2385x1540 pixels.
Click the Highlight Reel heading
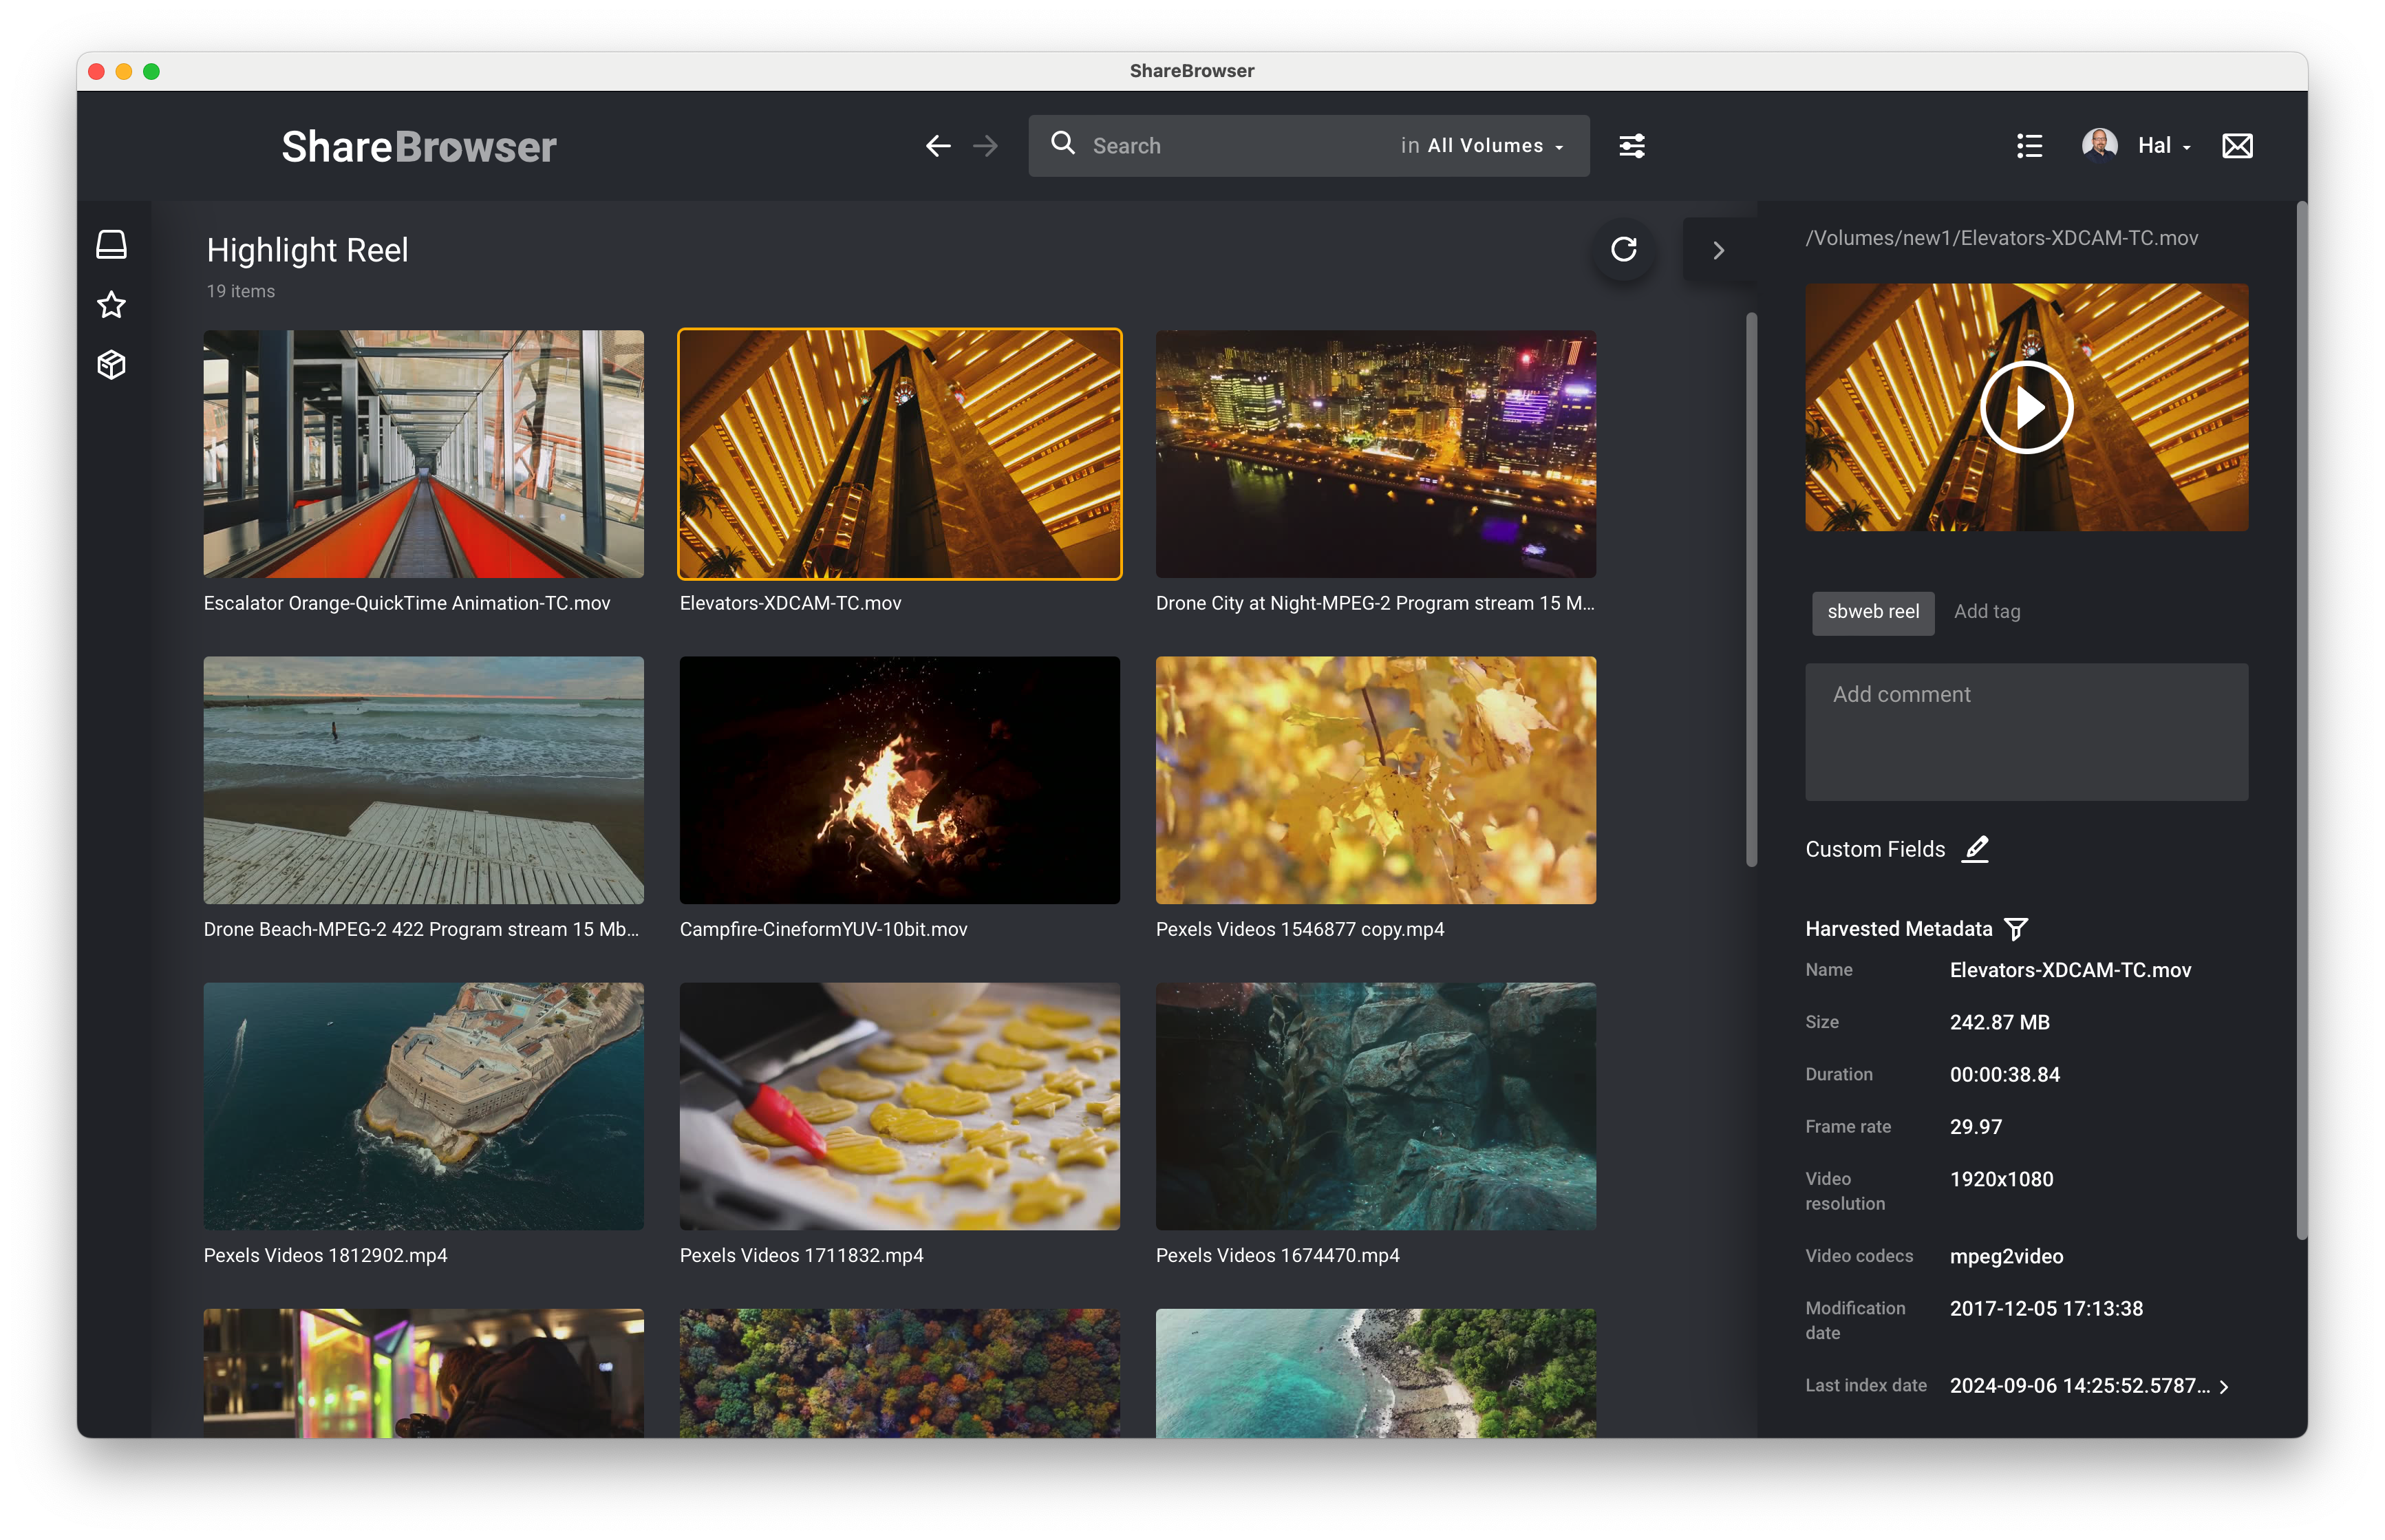(x=307, y=250)
